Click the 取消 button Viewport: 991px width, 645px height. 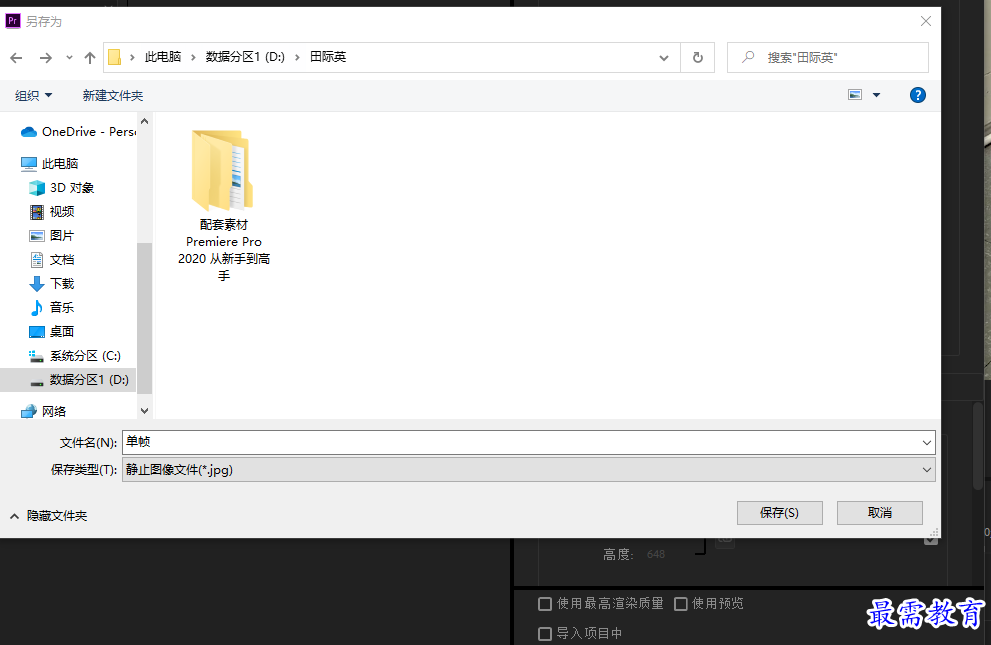click(879, 513)
